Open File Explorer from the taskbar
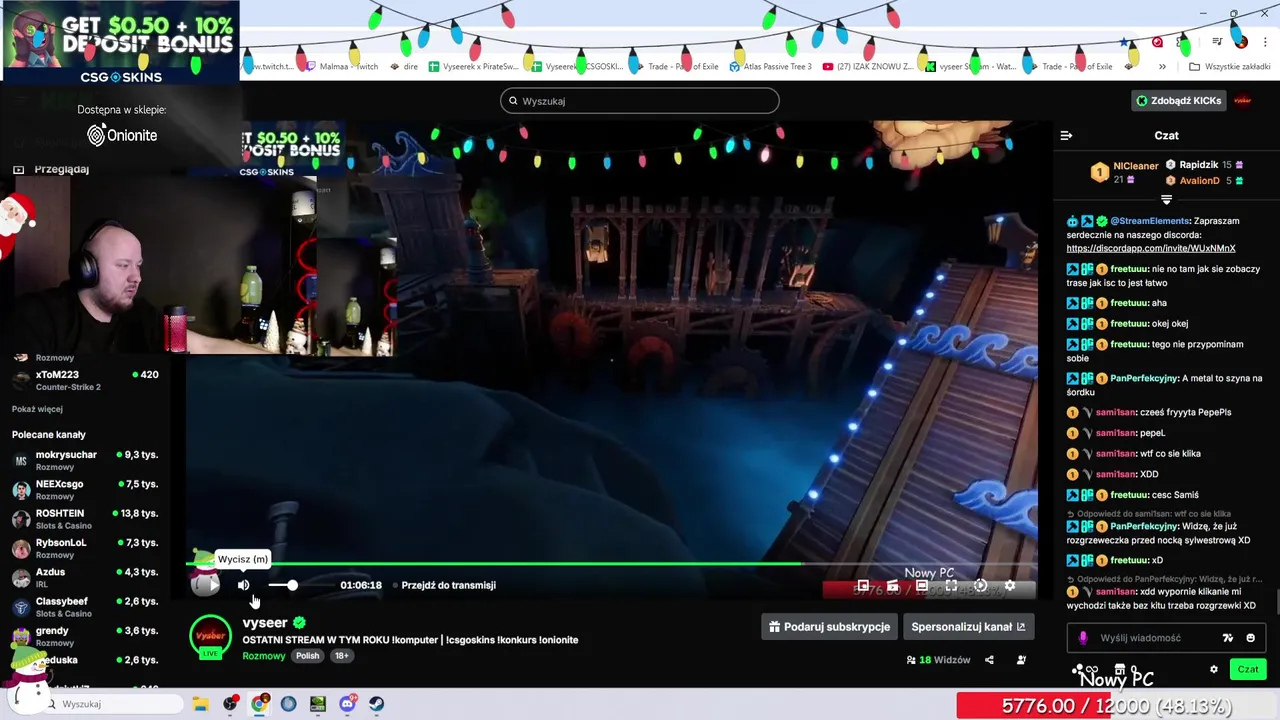Viewport: 1280px width, 720px height. coord(200,704)
